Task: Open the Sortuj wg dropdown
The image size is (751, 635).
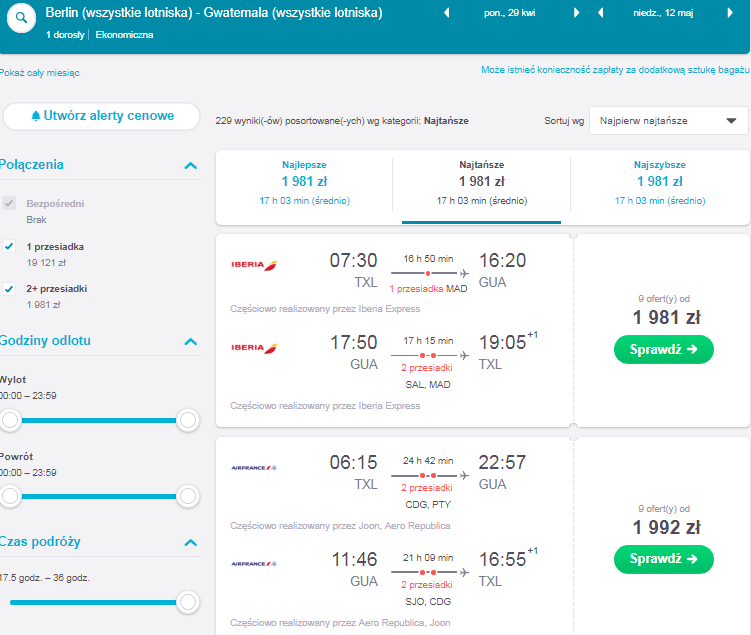Action: coord(668,121)
